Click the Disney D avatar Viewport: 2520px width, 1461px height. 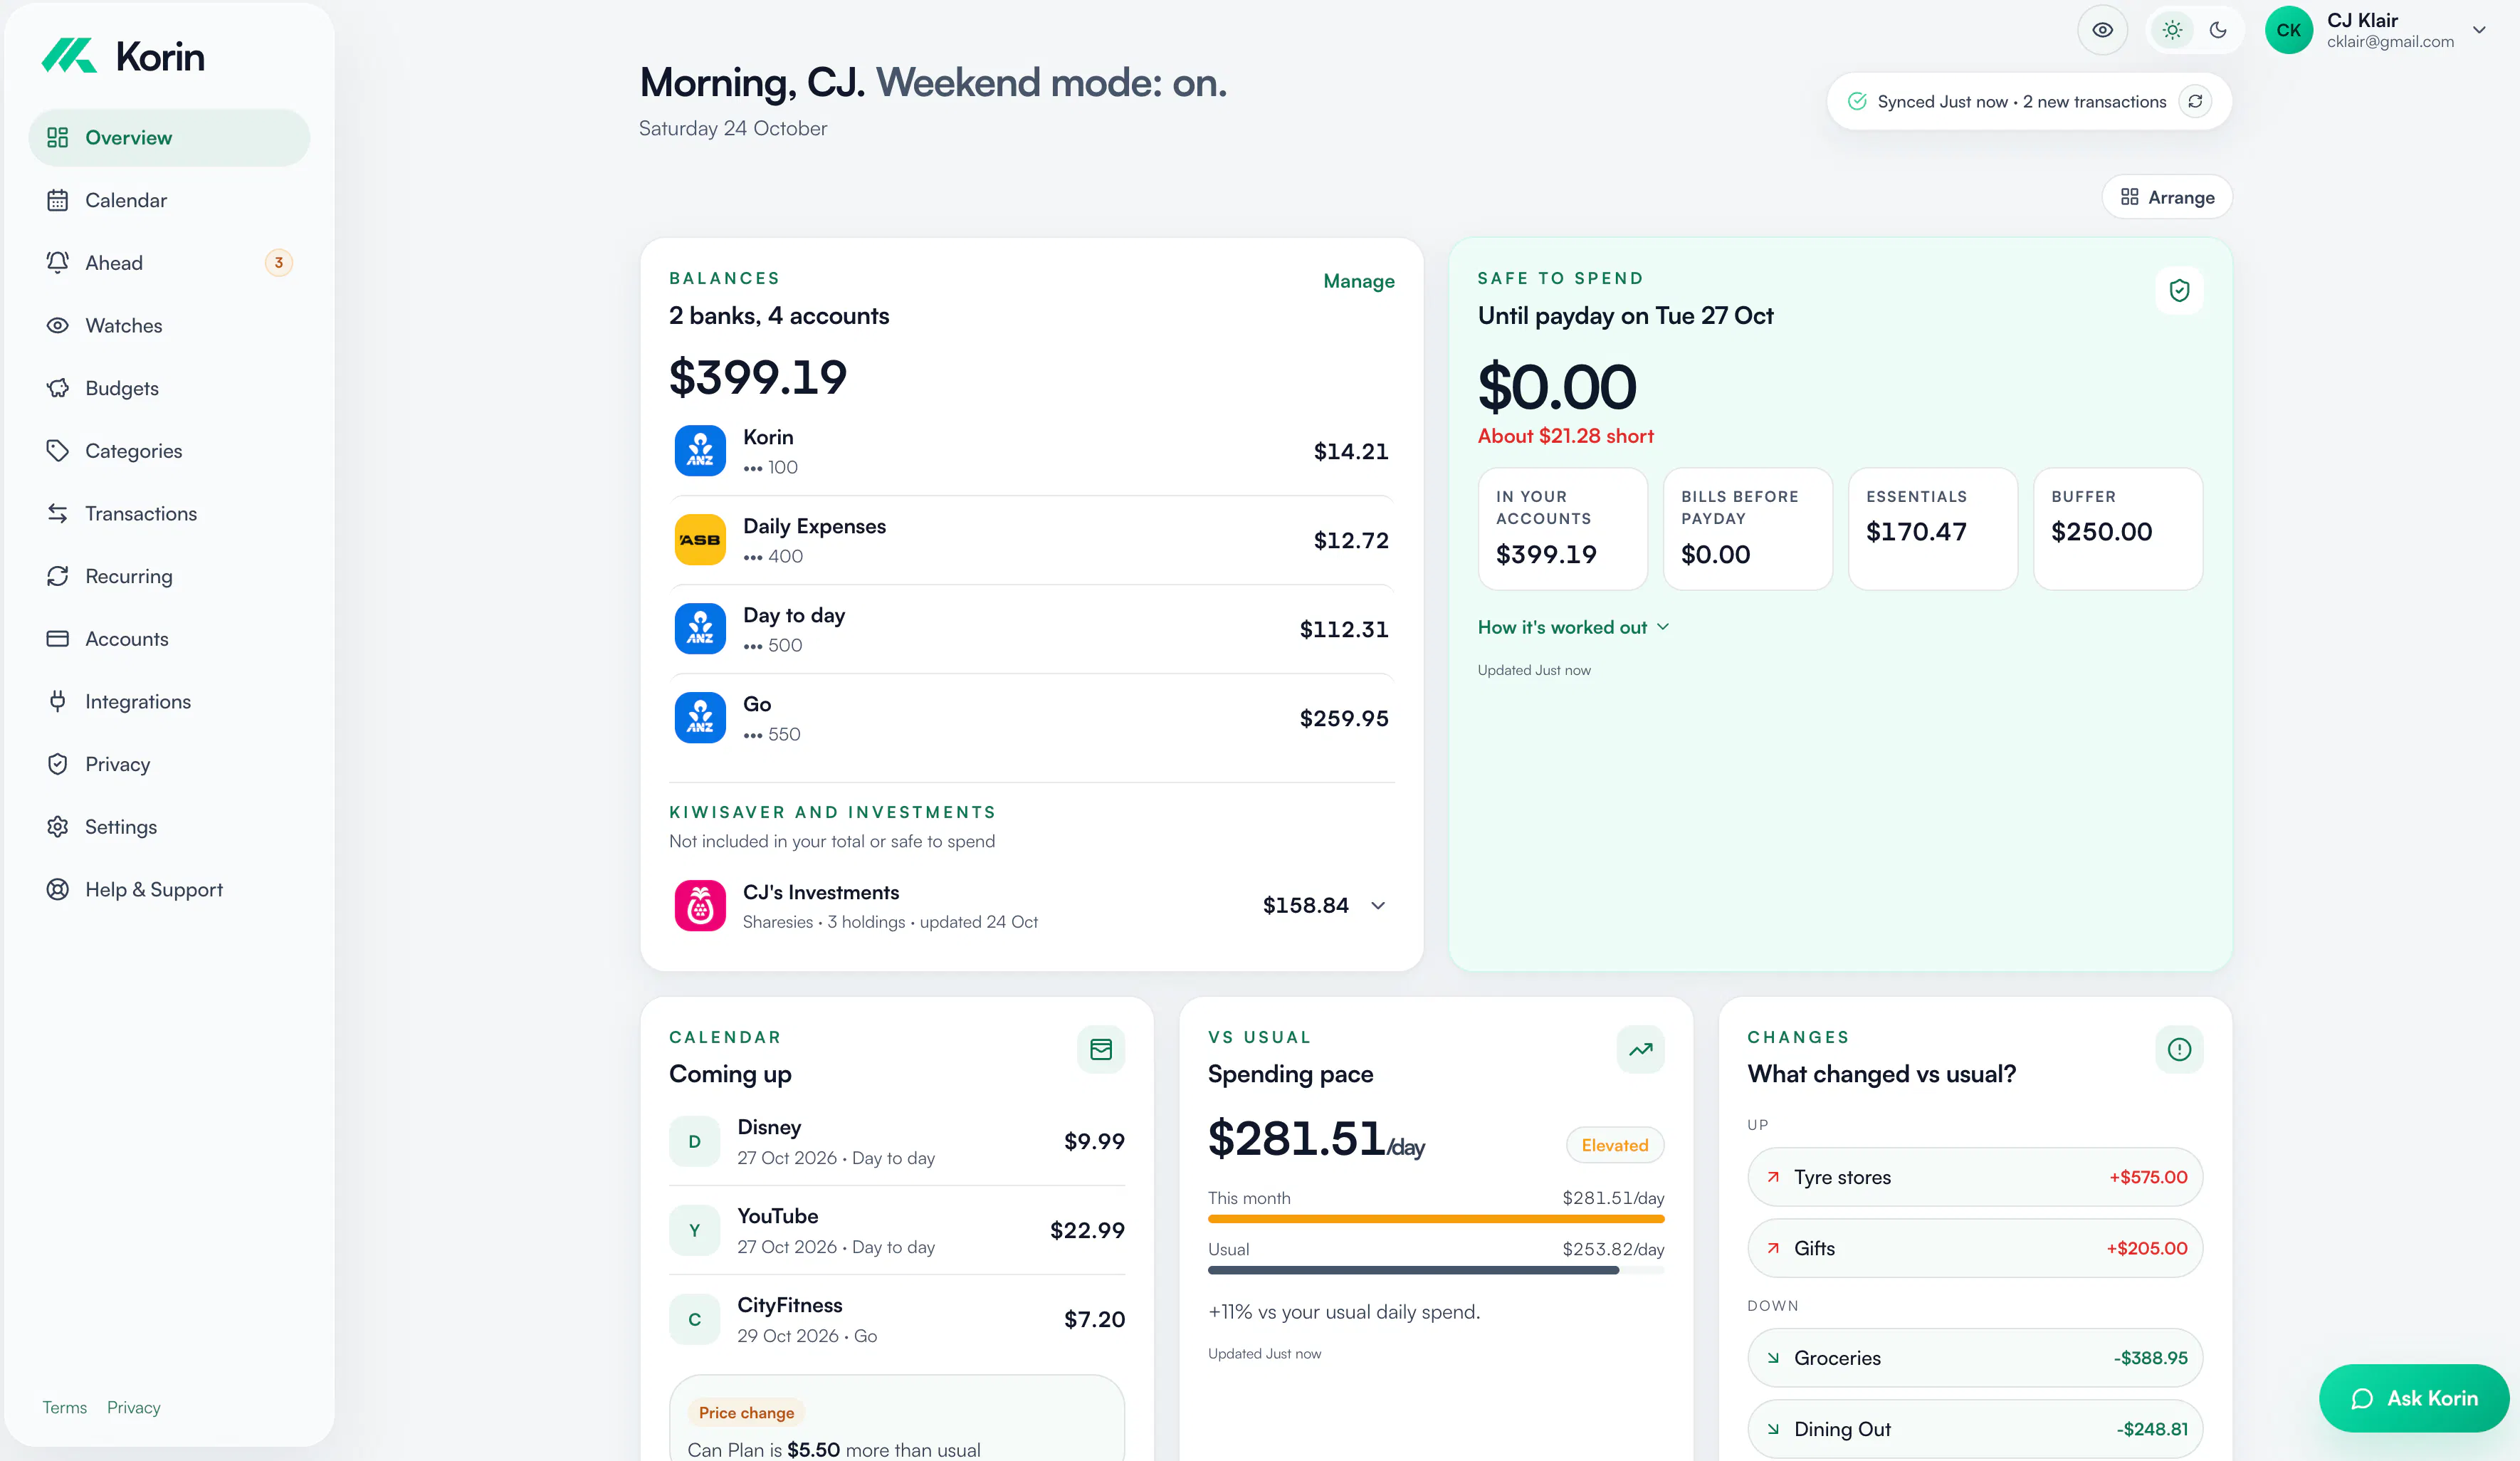pyautogui.click(x=694, y=1142)
